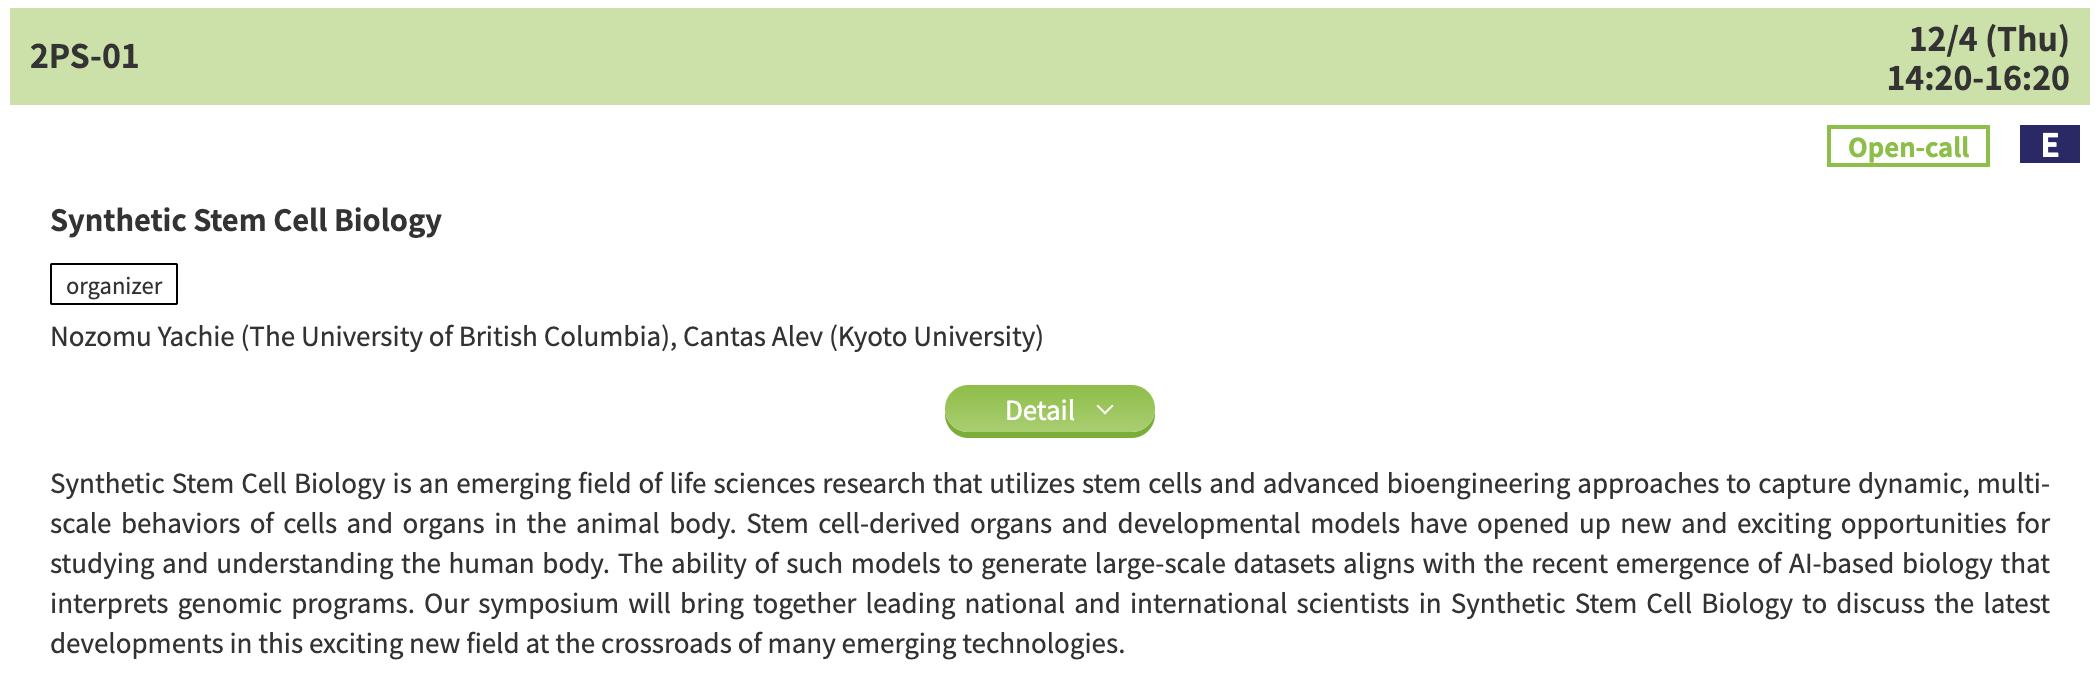Viewport: 2098px width, 674px height.
Task: Click 'Our symposium will bring together' sentence
Action: pos(640,604)
